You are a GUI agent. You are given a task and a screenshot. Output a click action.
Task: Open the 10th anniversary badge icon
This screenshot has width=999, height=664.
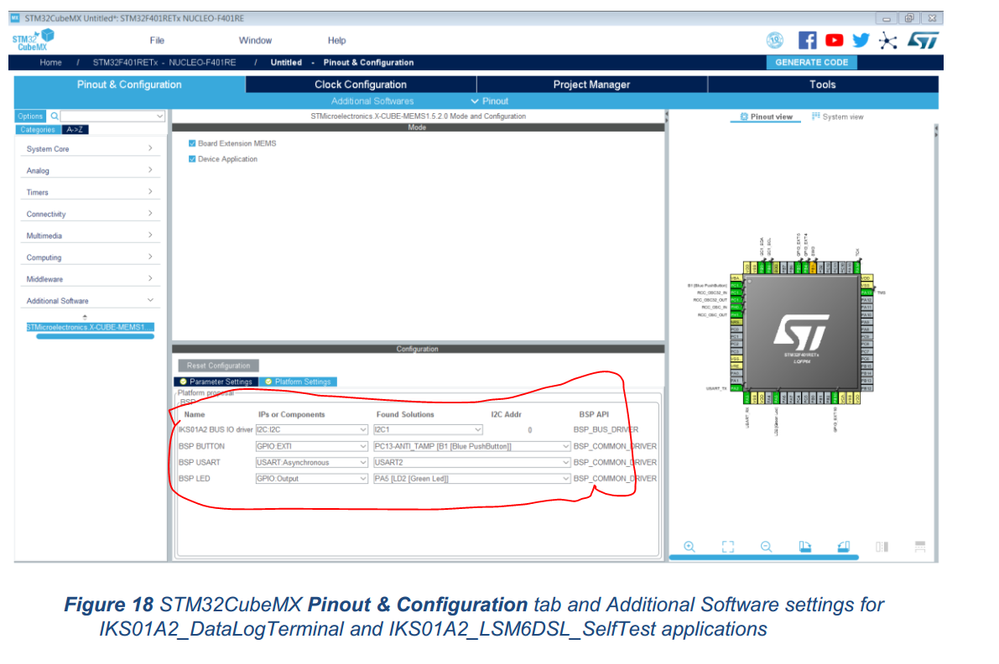(774, 41)
